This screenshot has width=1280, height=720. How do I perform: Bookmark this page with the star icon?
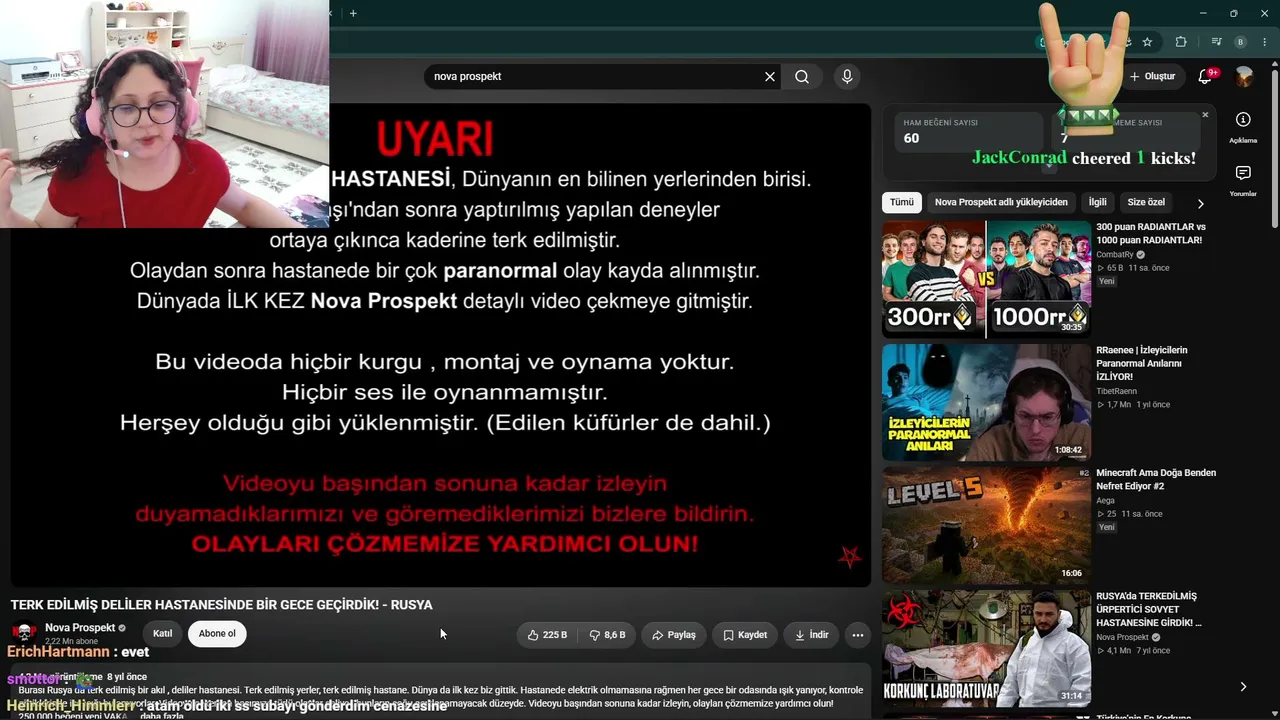(1147, 42)
